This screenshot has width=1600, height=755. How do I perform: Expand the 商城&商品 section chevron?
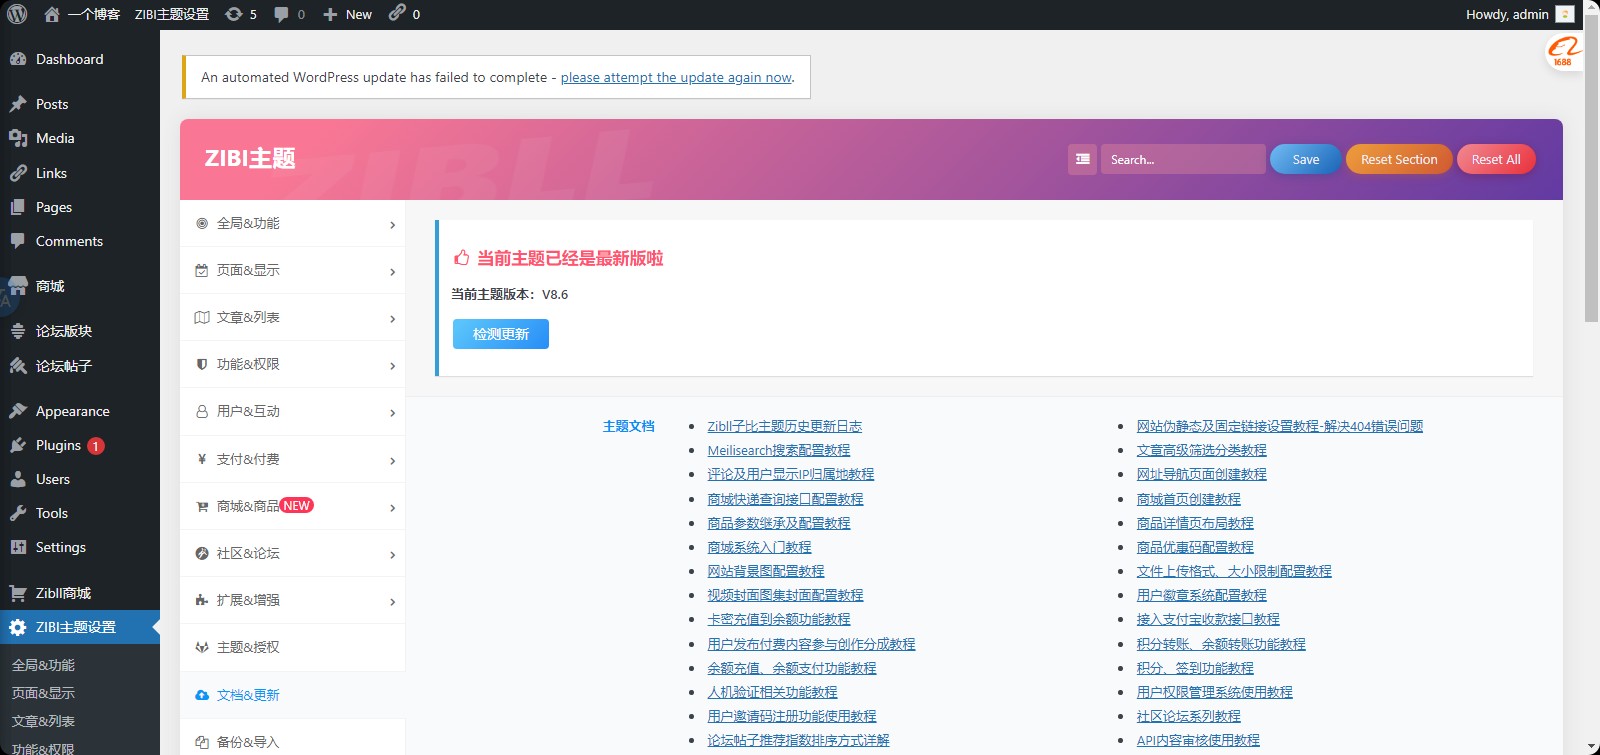(392, 508)
